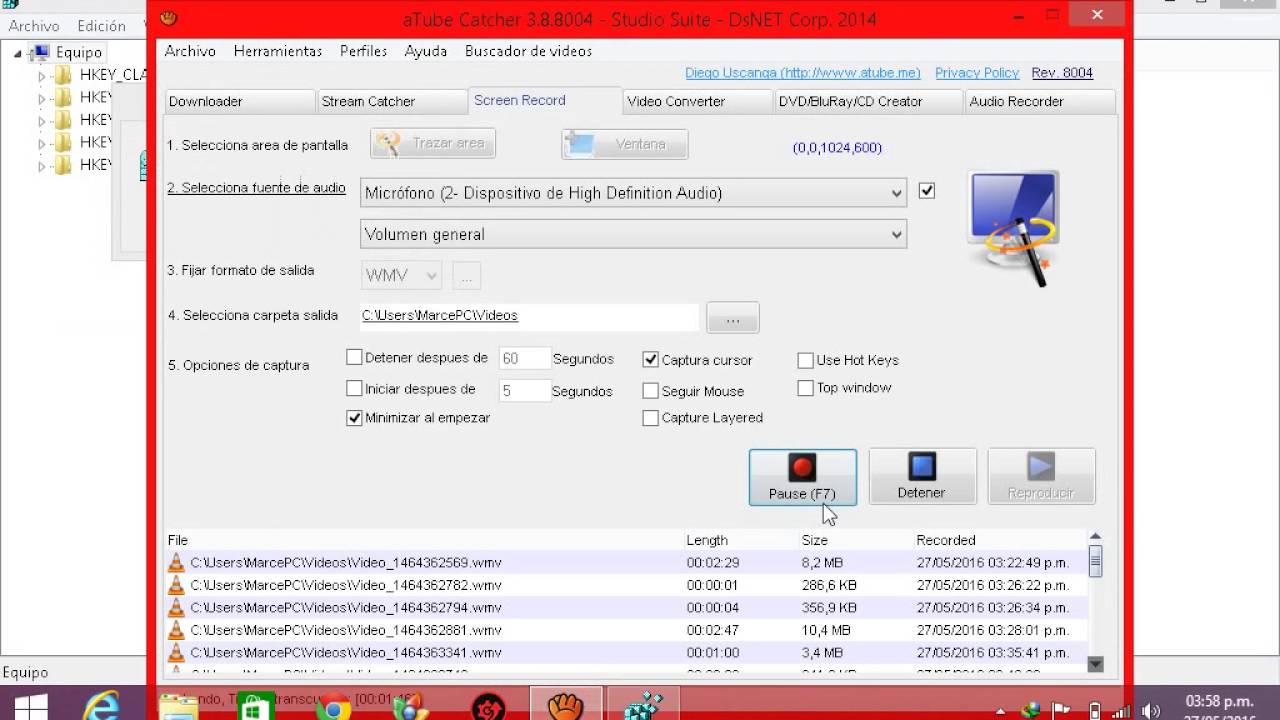Open Internet Explorer from taskbar
The image size is (1280, 720).
tap(102, 707)
